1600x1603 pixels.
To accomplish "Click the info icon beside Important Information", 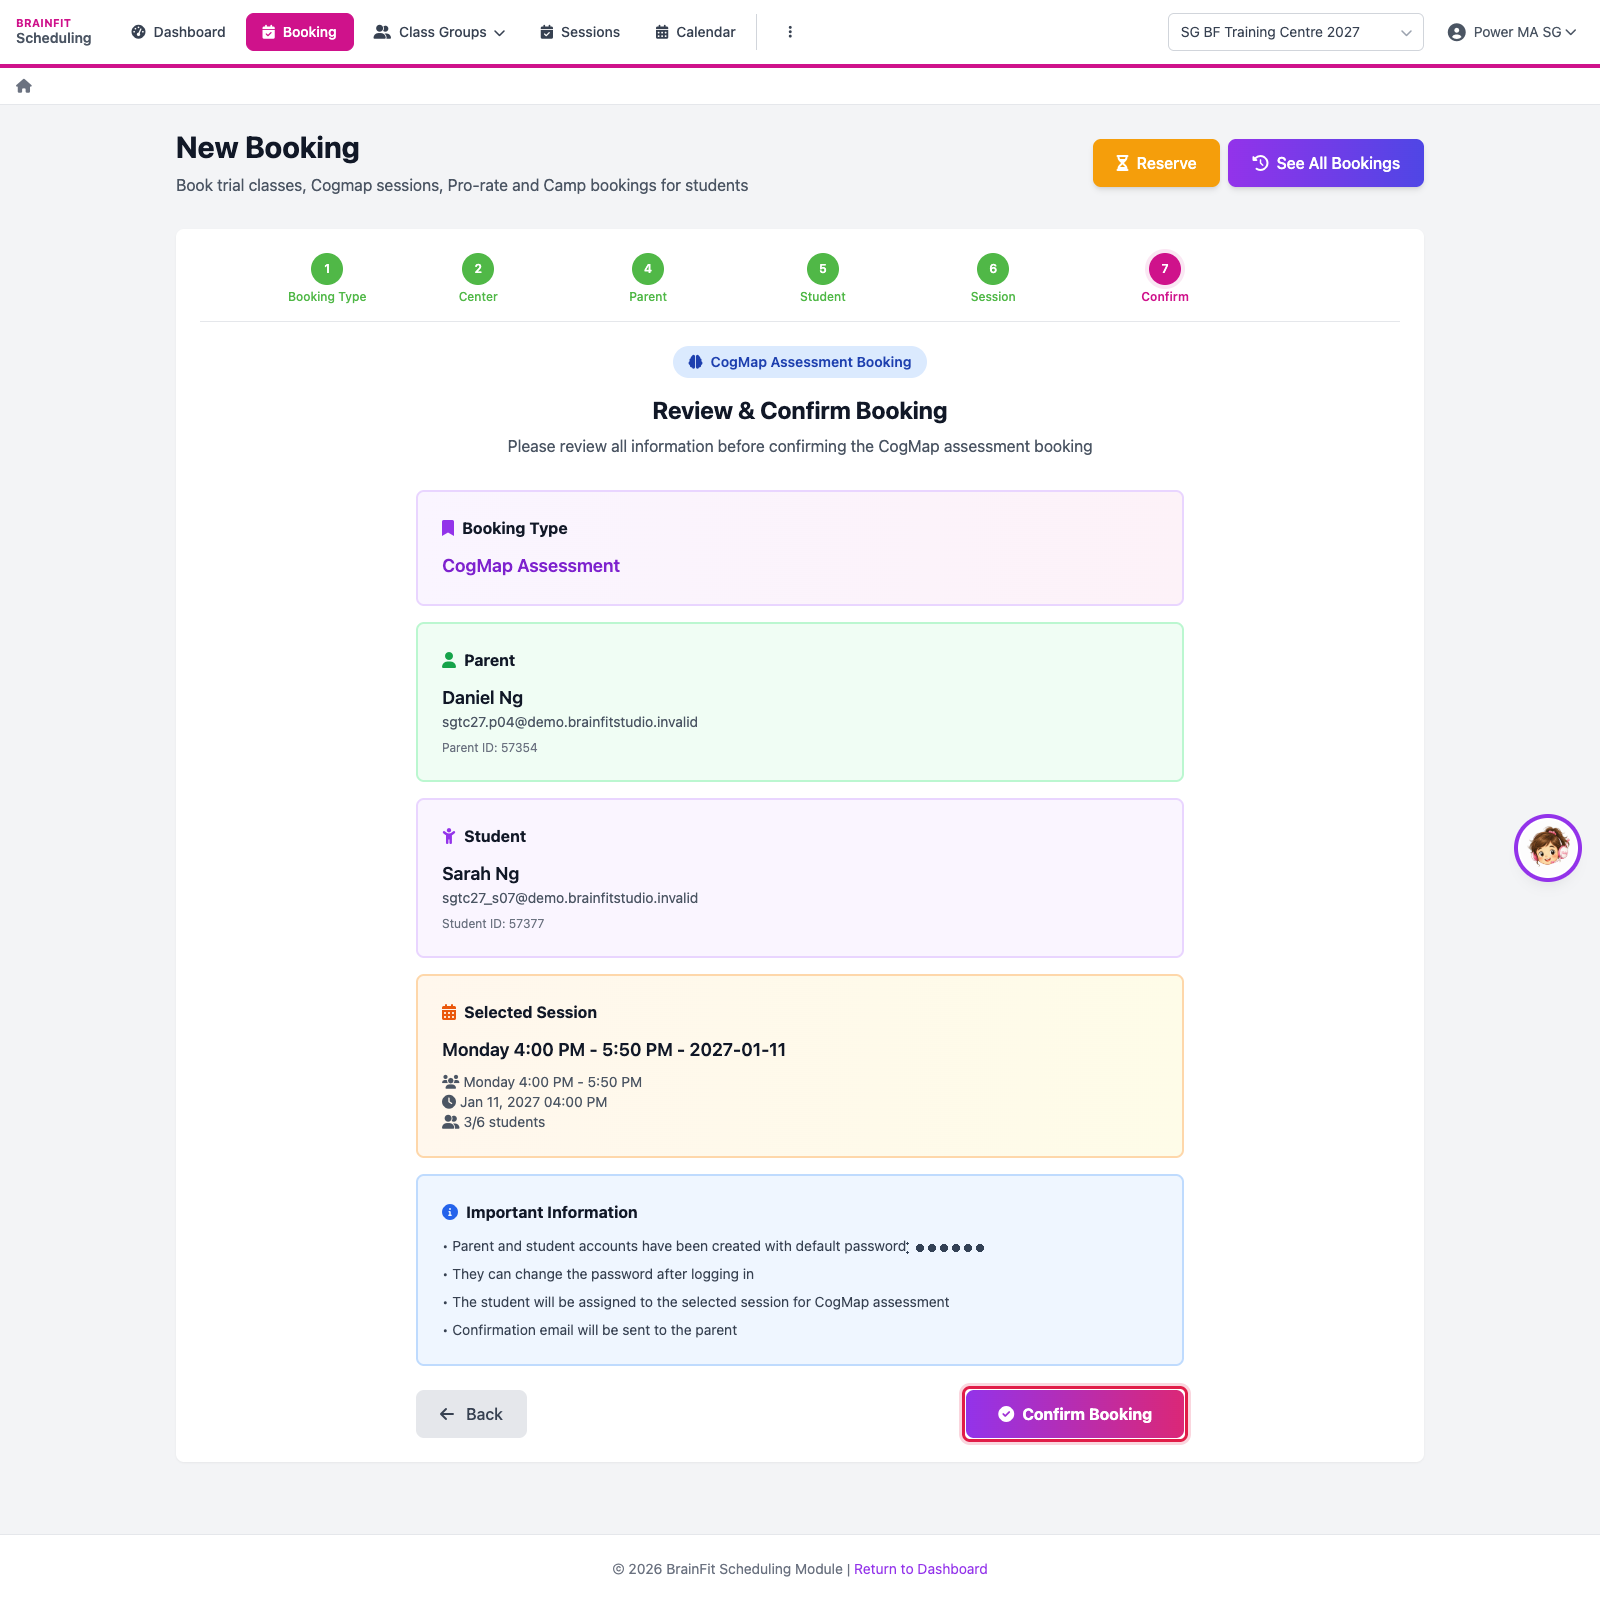I will pos(450,1212).
